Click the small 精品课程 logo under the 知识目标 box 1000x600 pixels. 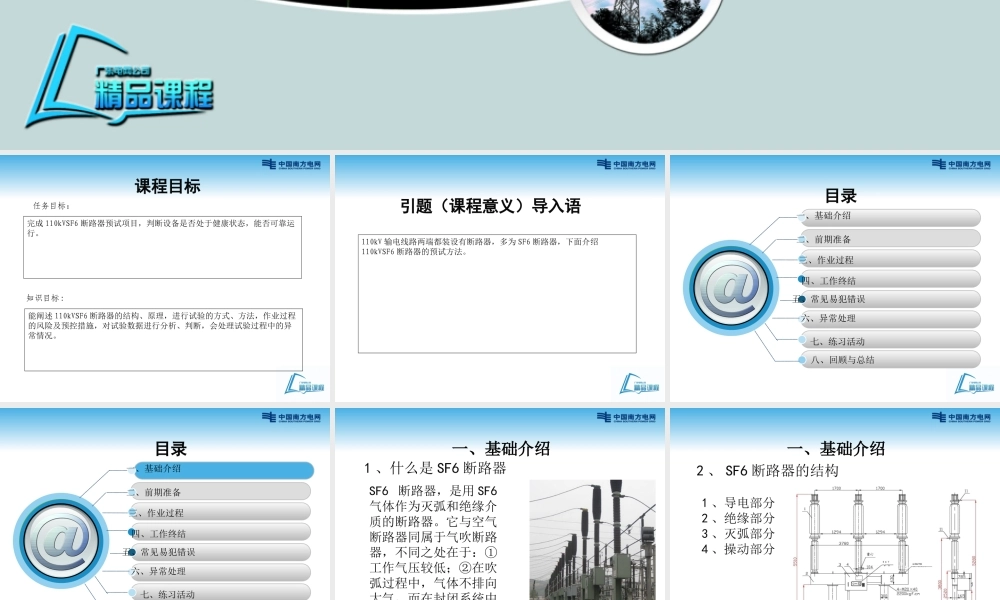coord(305,385)
